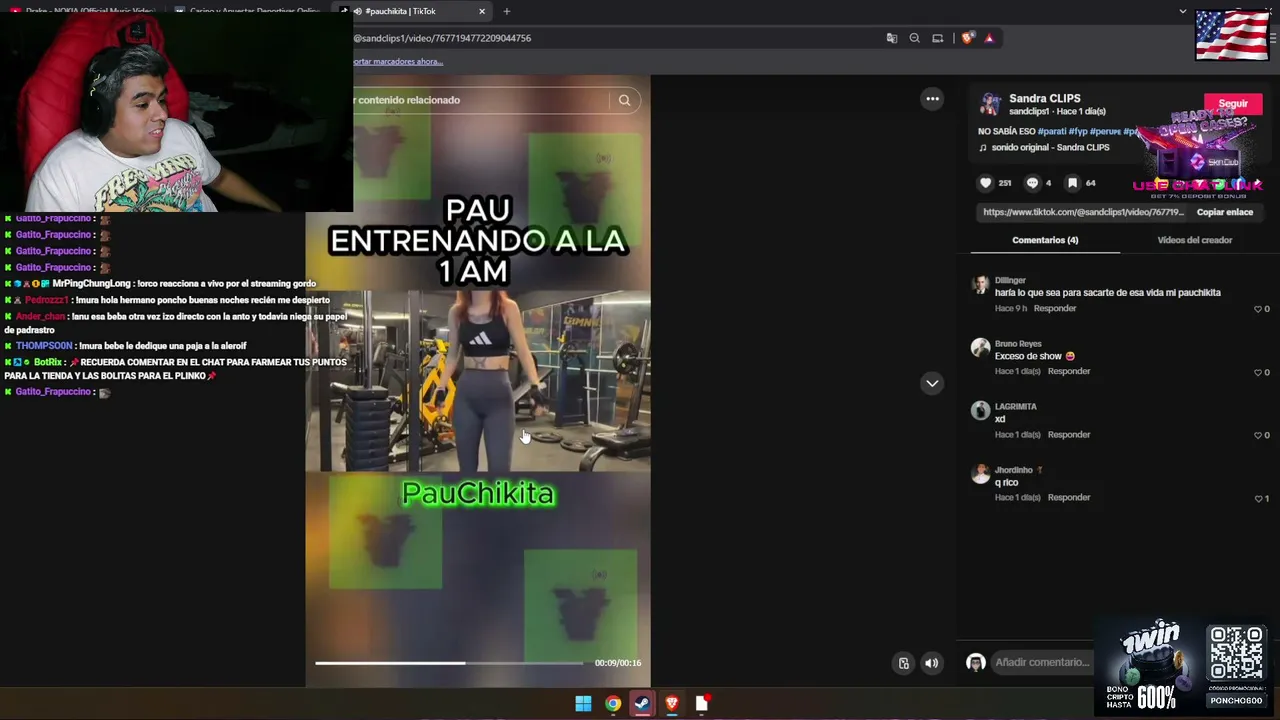Click the Ander_chan username in chat
Screen dimensions: 1280x720
click(x=40, y=316)
